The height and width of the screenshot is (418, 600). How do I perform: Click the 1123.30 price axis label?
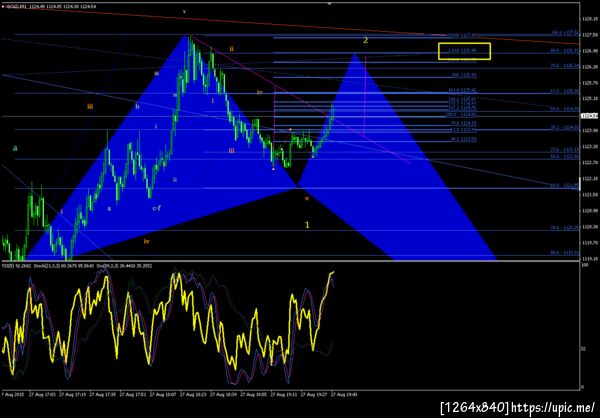coord(590,147)
